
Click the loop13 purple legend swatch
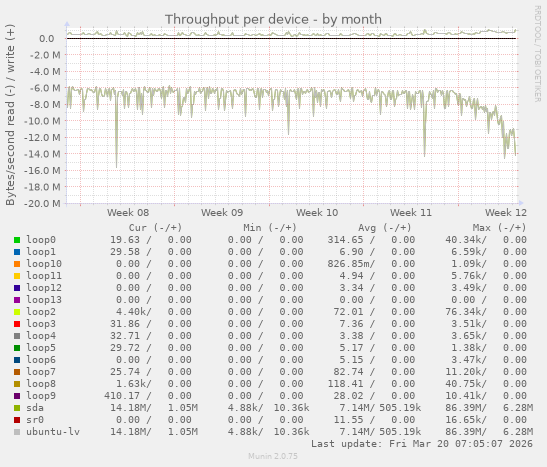coord(17,300)
